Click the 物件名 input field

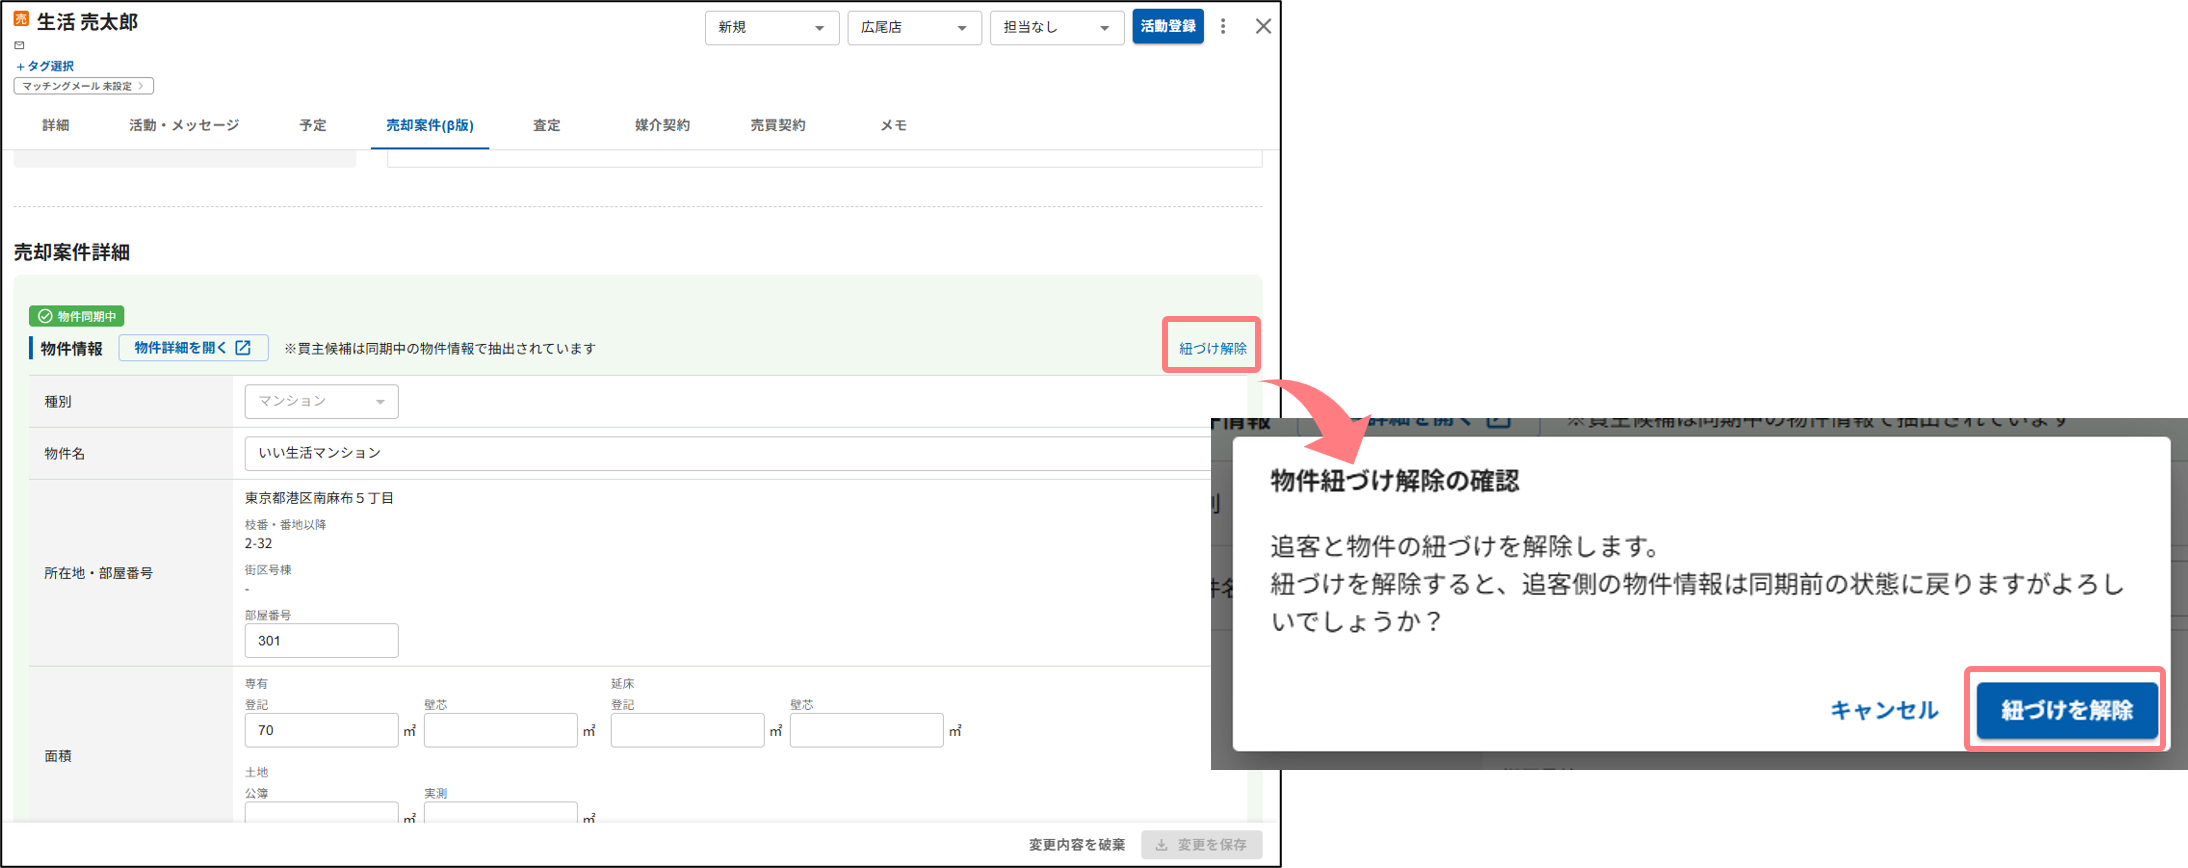coord(730,453)
